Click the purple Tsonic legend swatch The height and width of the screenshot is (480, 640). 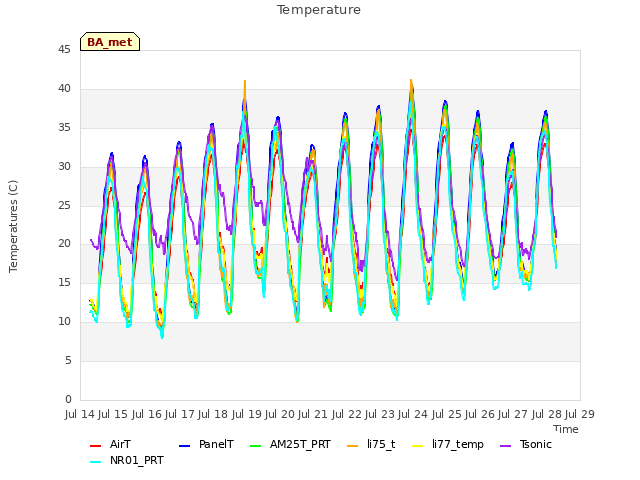coord(505,446)
